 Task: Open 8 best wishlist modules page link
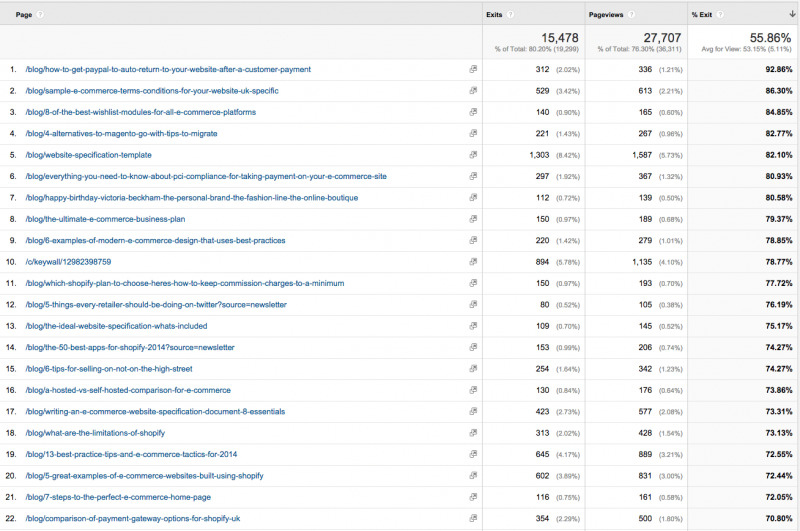141,112
